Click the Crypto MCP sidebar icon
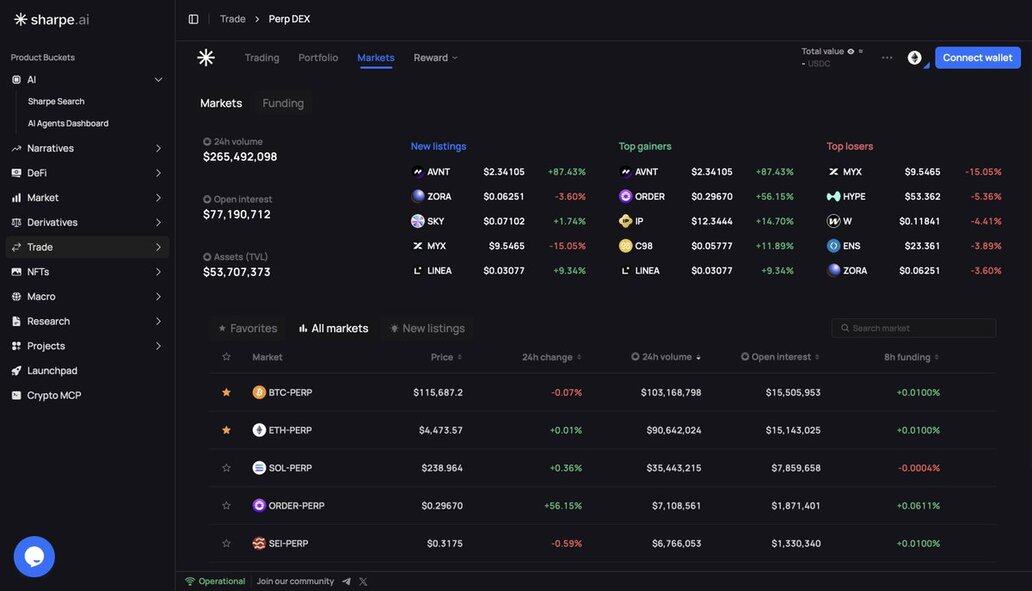Viewport: 1032px width, 591px height. (16, 396)
